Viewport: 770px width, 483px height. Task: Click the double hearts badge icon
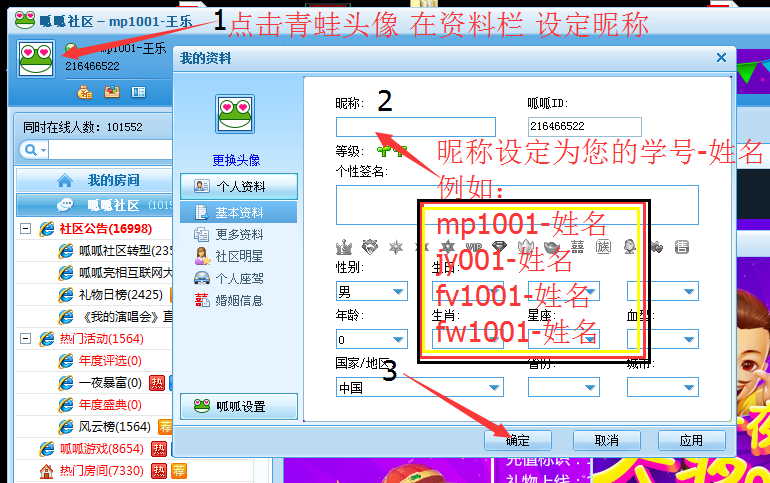point(656,246)
